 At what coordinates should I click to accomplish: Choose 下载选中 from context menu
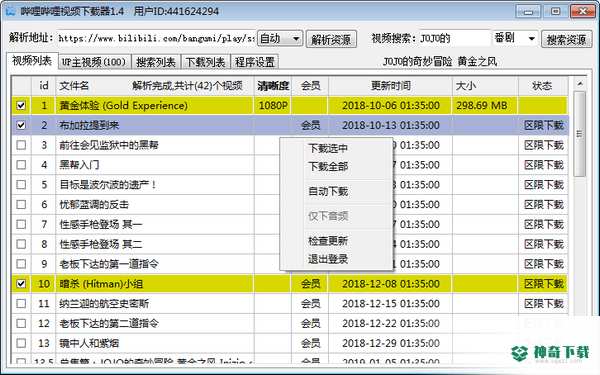point(328,148)
